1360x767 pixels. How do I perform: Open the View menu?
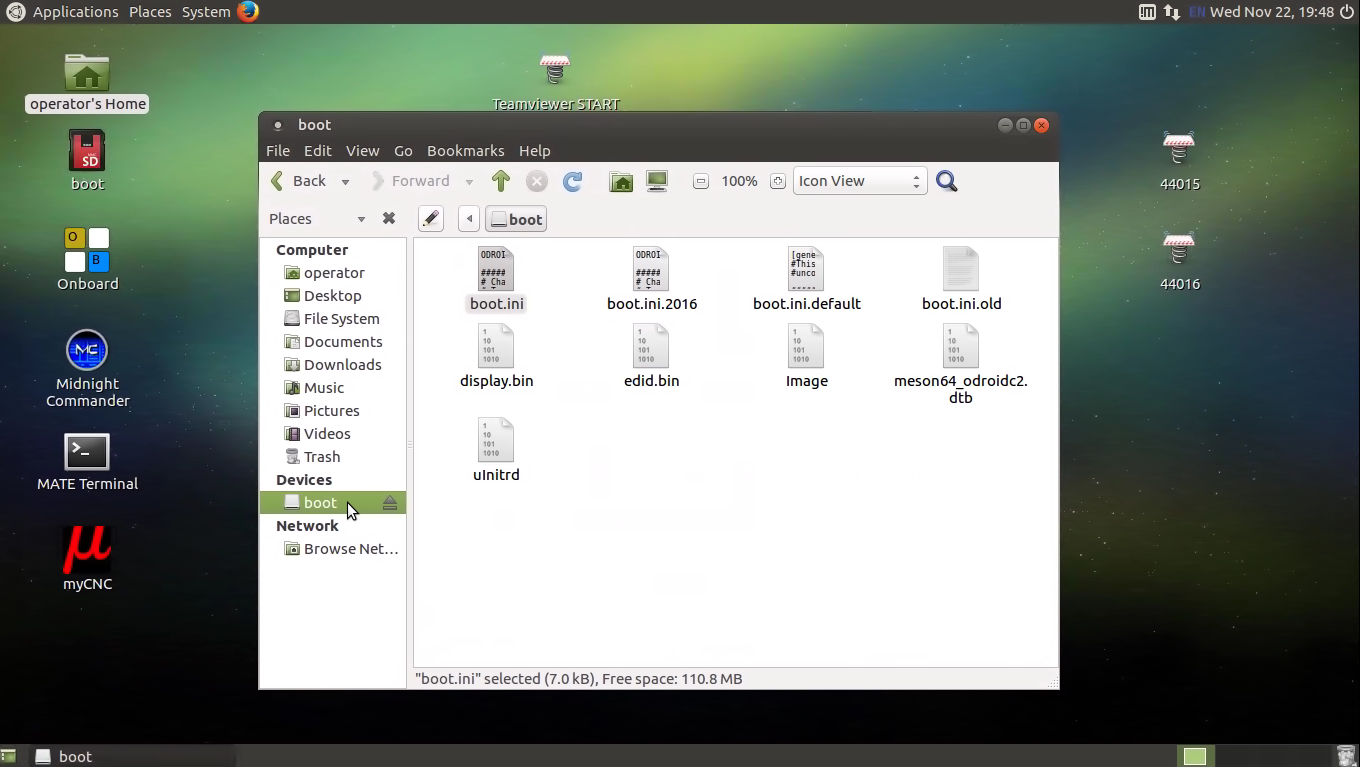(362, 151)
